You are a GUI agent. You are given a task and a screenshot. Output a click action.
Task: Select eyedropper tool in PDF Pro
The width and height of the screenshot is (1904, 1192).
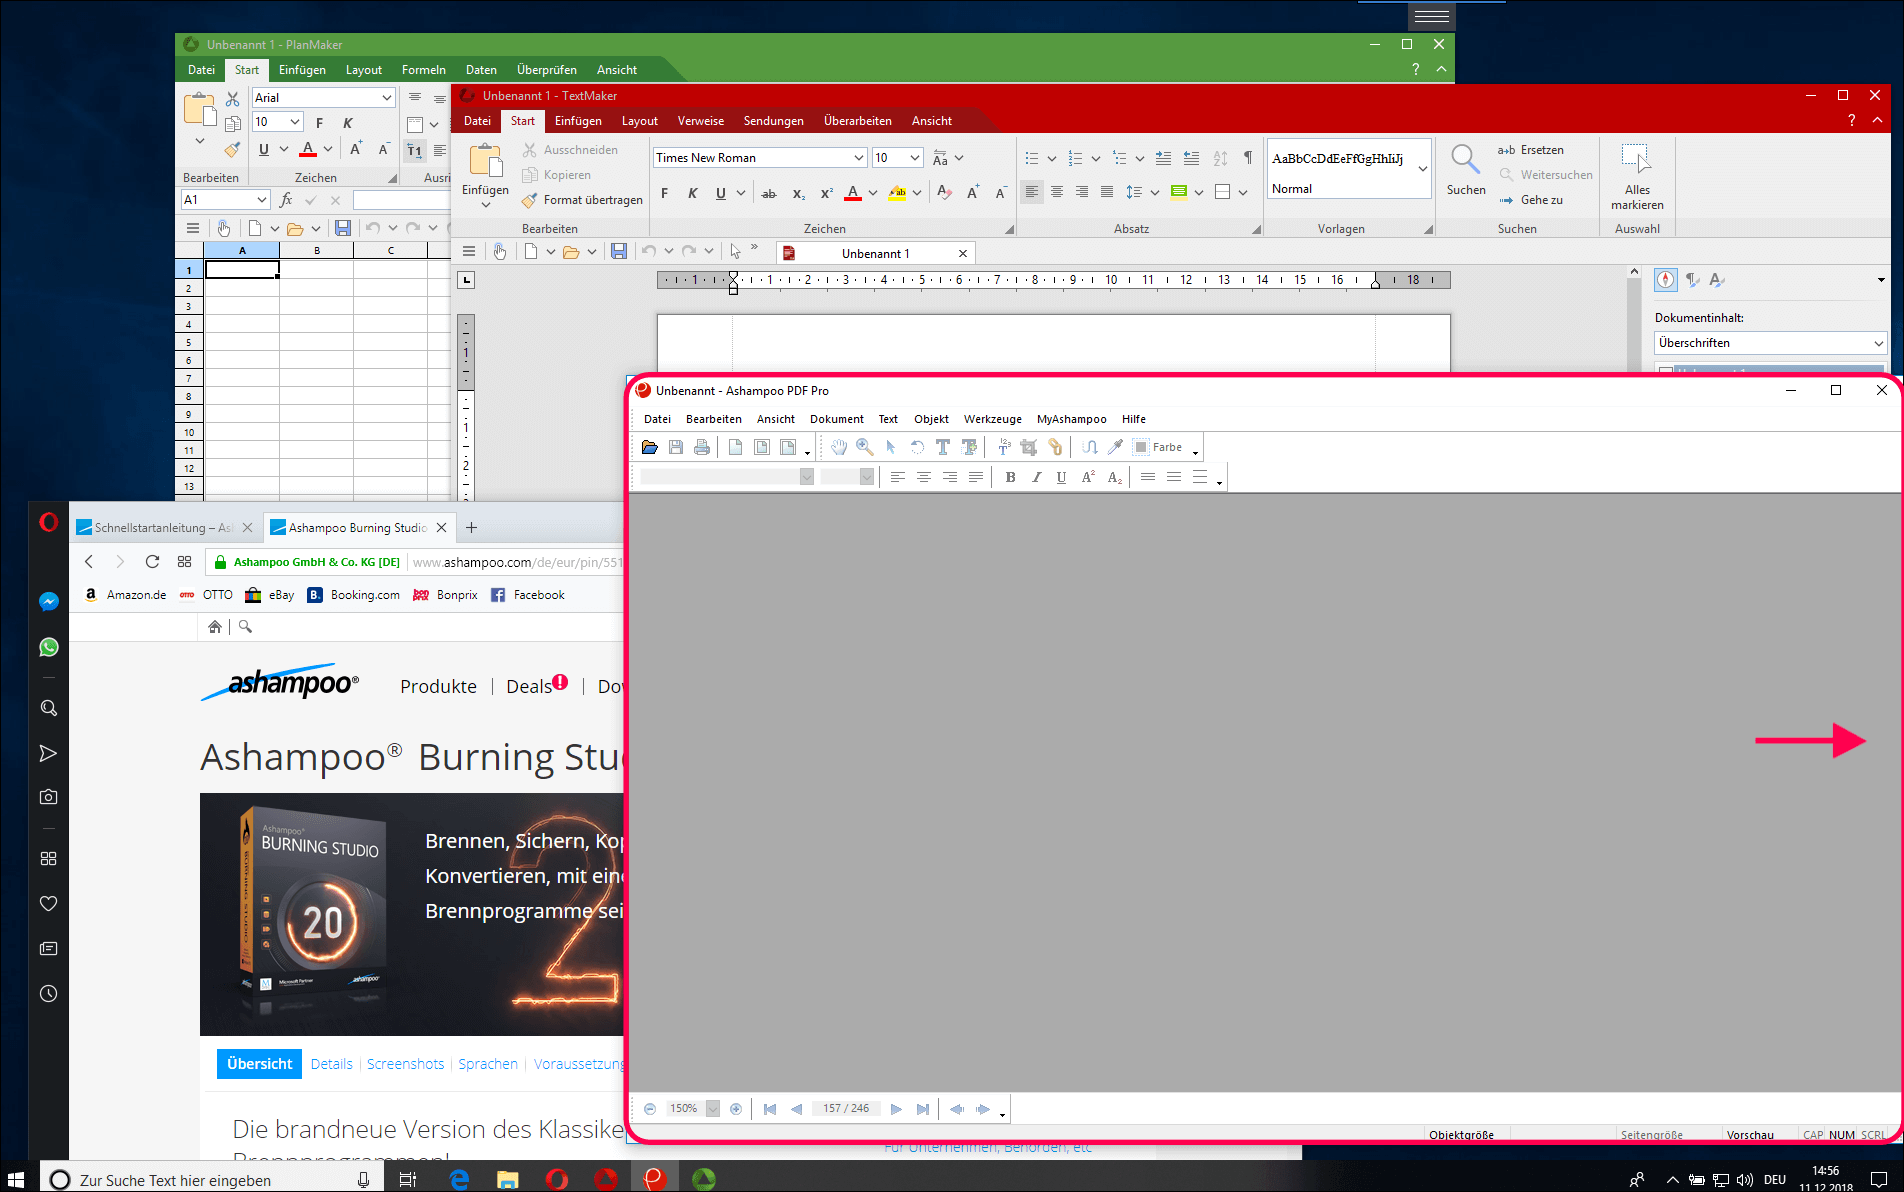(1115, 447)
